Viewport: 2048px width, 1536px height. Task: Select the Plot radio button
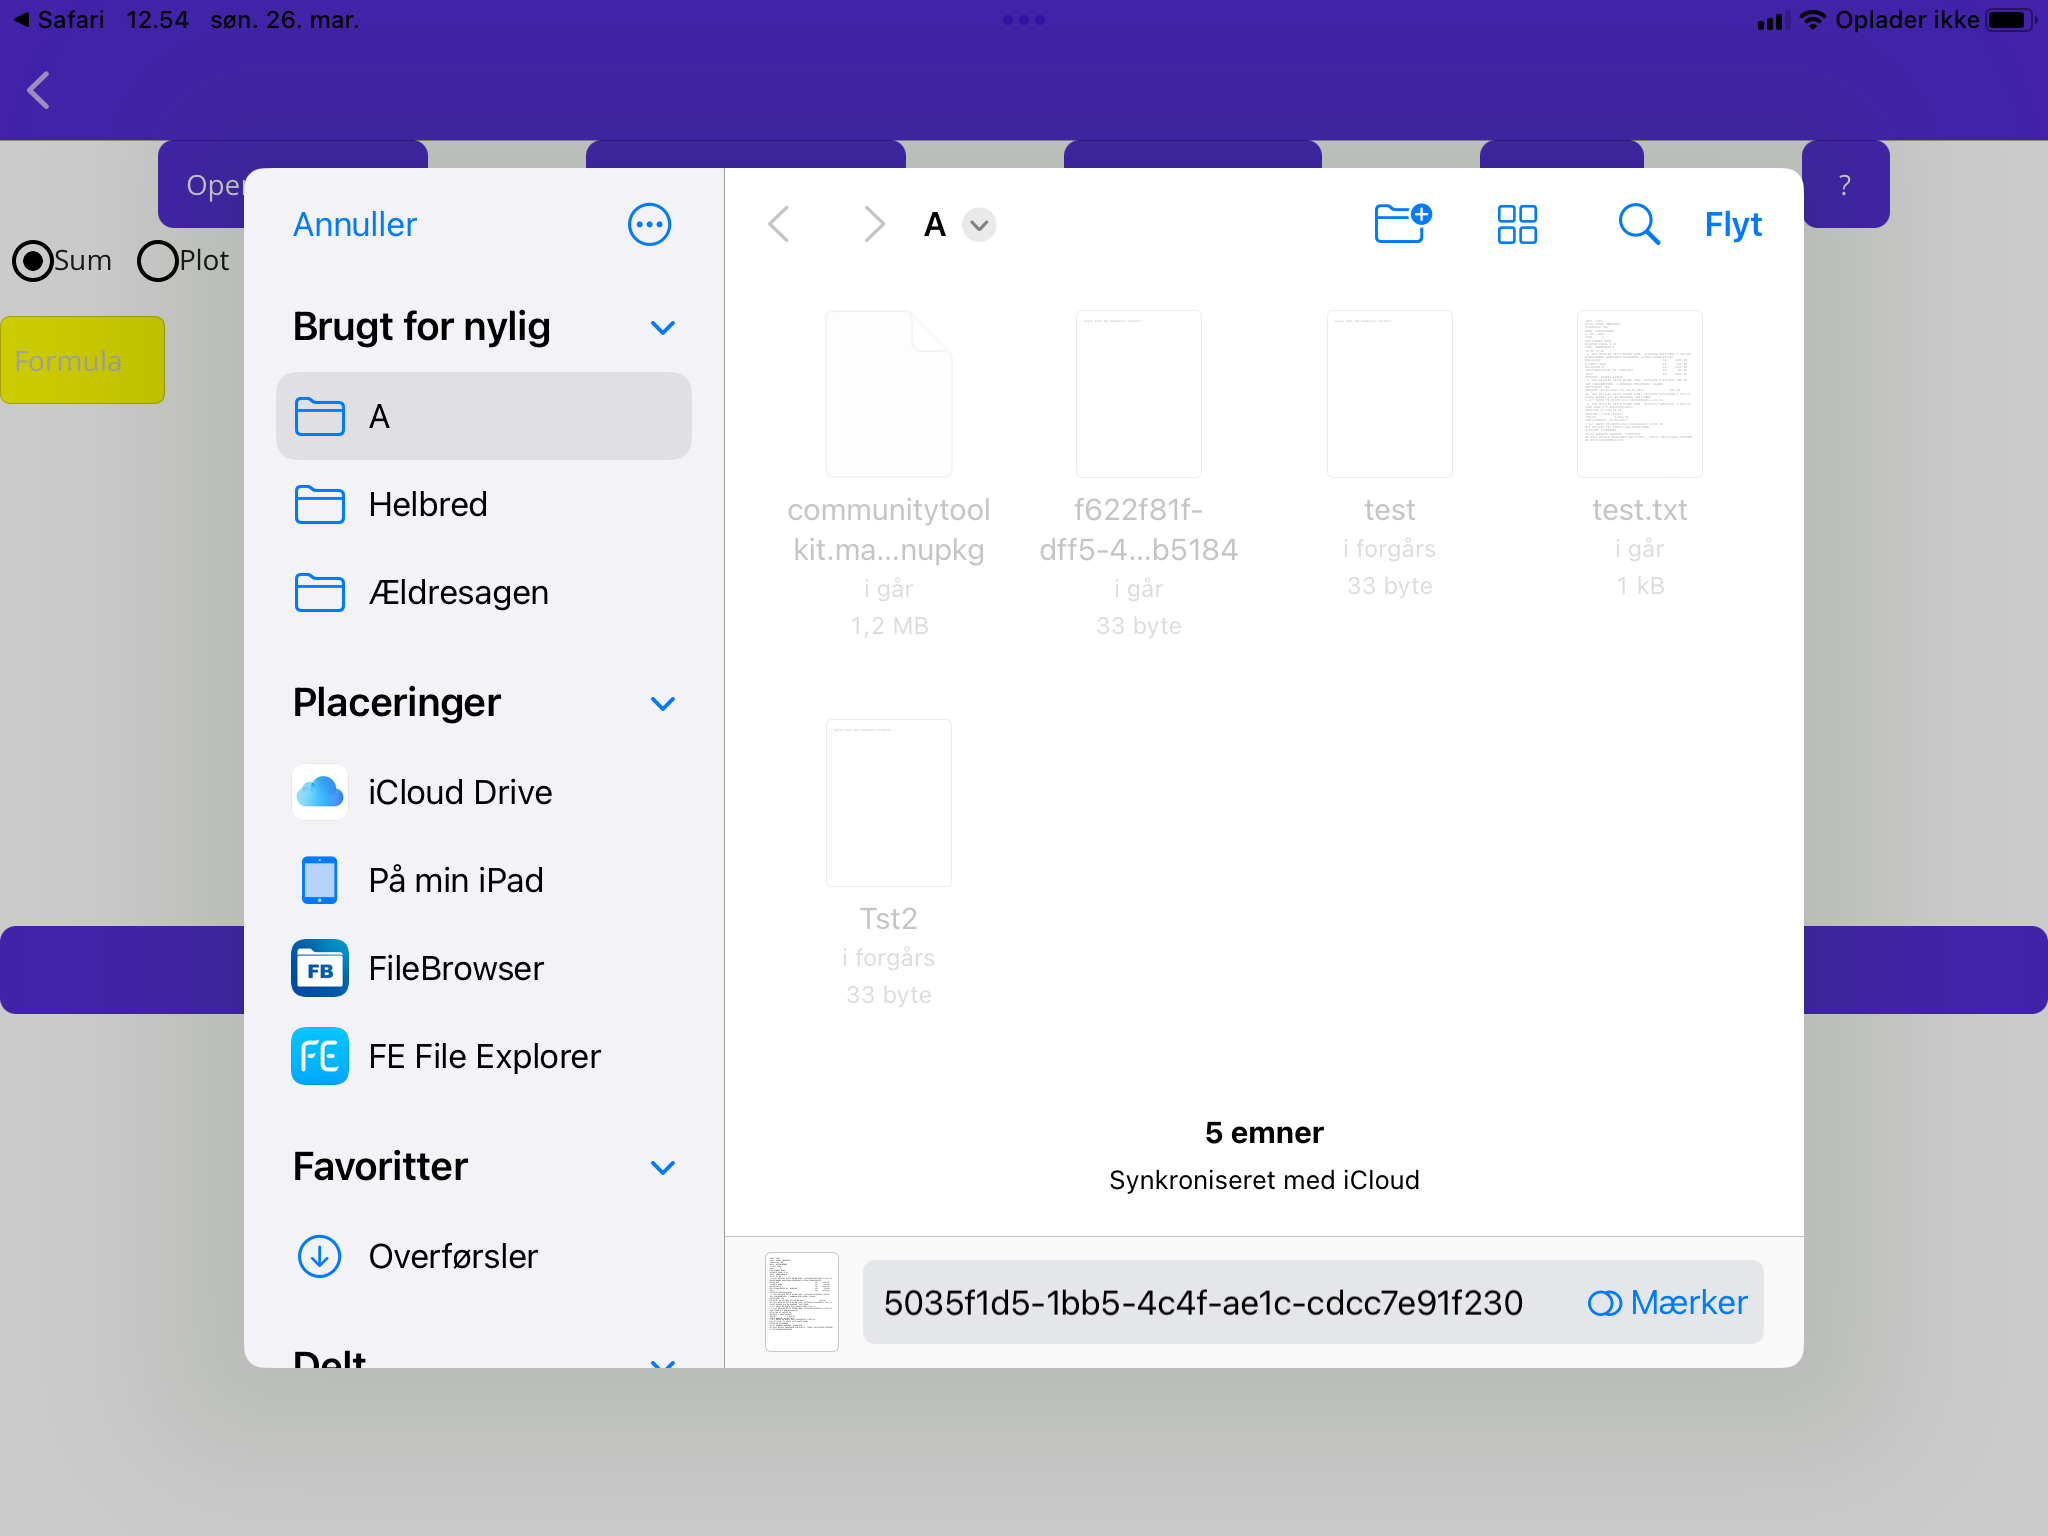pos(158,261)
